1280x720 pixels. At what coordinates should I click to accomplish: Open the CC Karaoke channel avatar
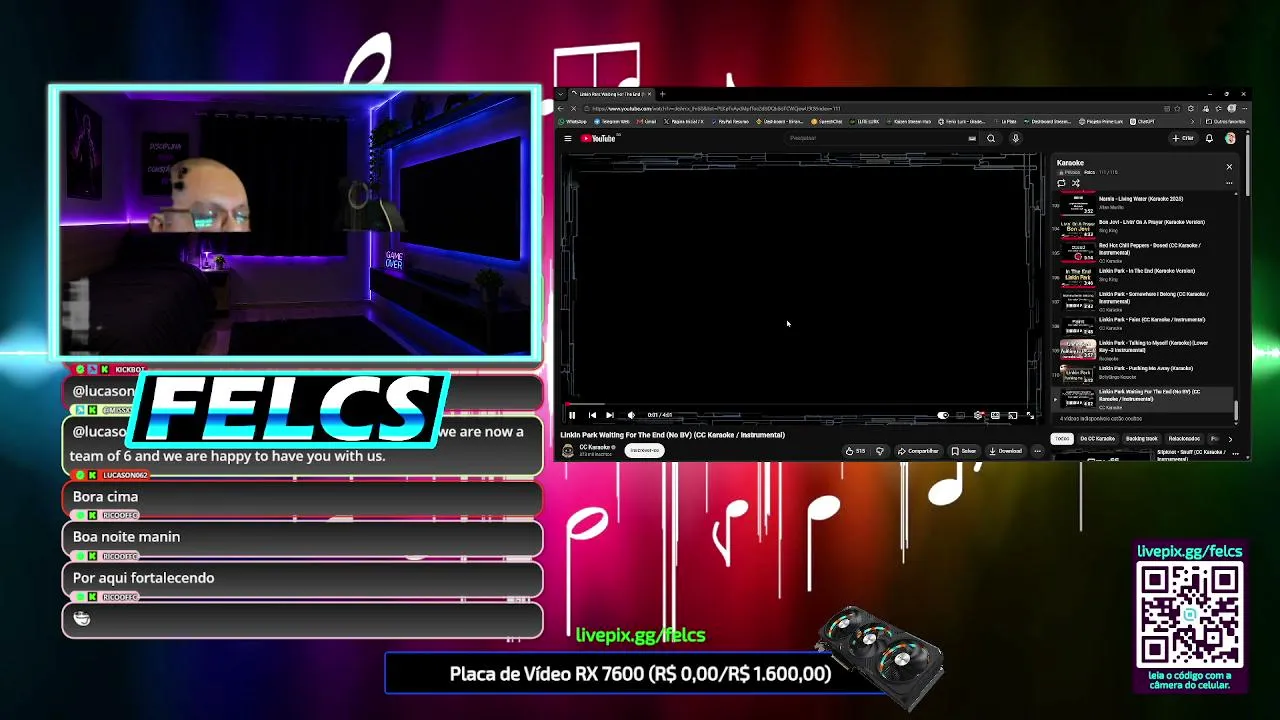point(568,450)
